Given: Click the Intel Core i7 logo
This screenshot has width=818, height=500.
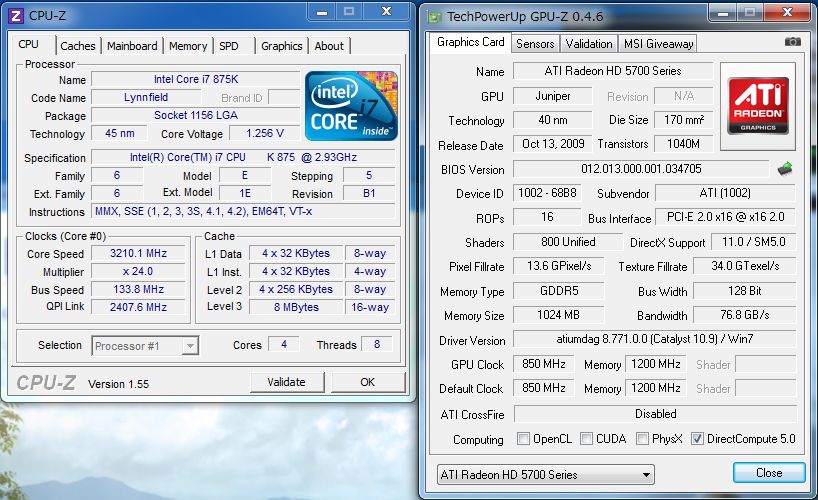Looking at the screenshot, I should click(x=352, y=106).
